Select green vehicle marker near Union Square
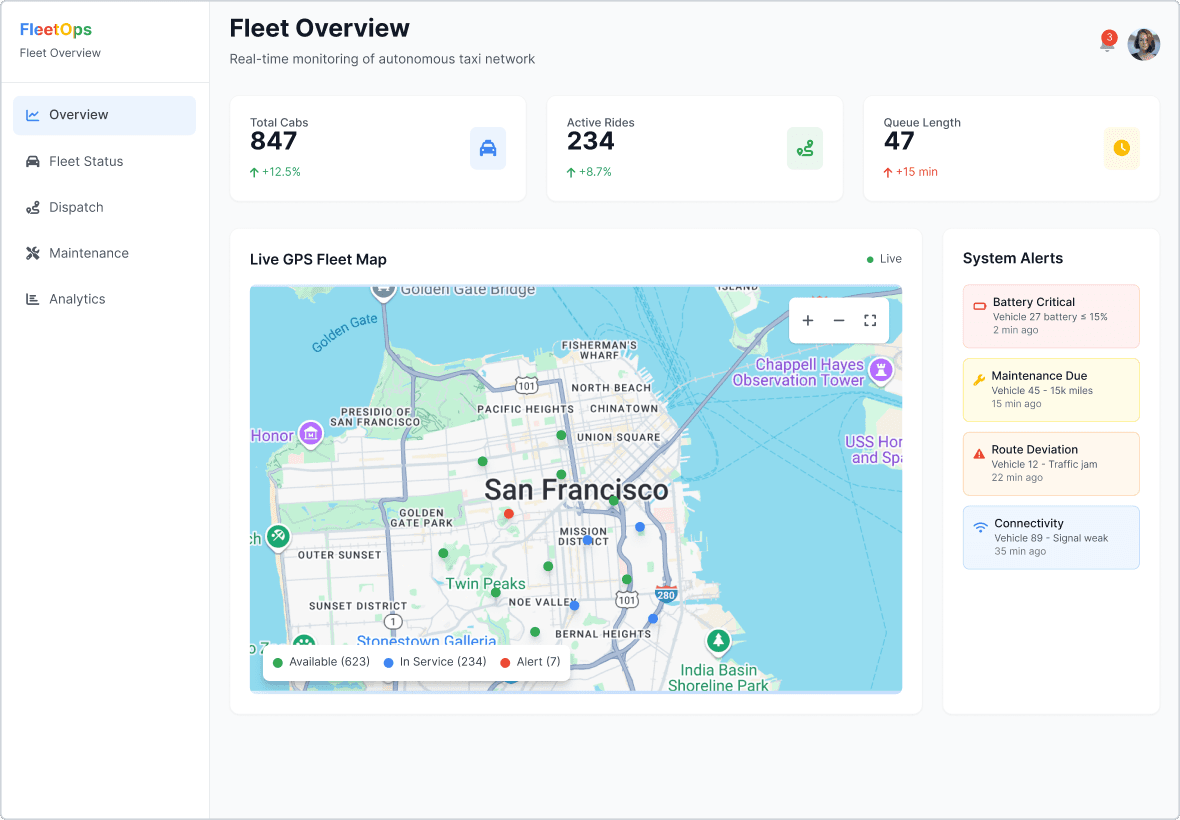 point(561,436)
